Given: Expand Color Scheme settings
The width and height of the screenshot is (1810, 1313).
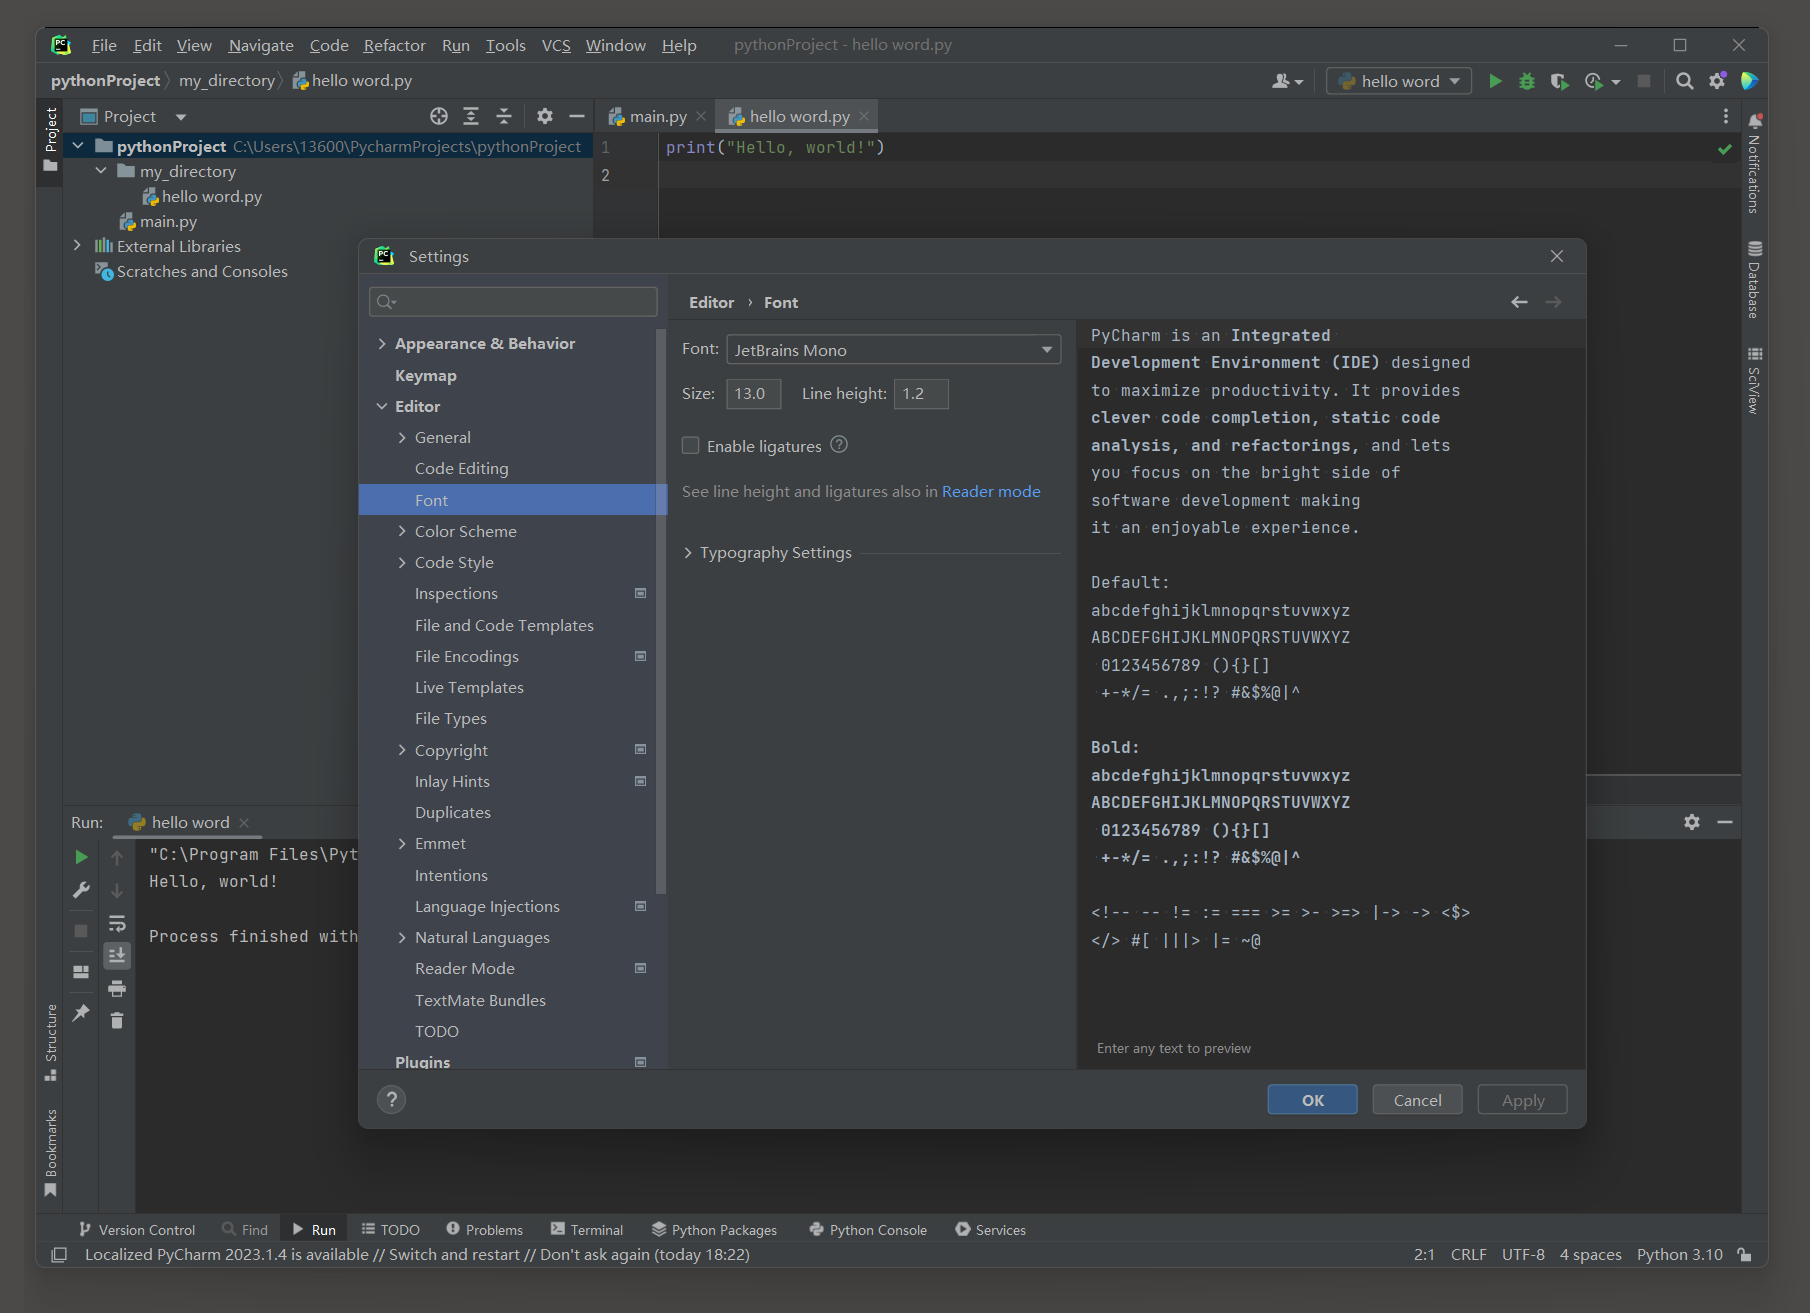Looking at the screenshot, I should [402, 532].
